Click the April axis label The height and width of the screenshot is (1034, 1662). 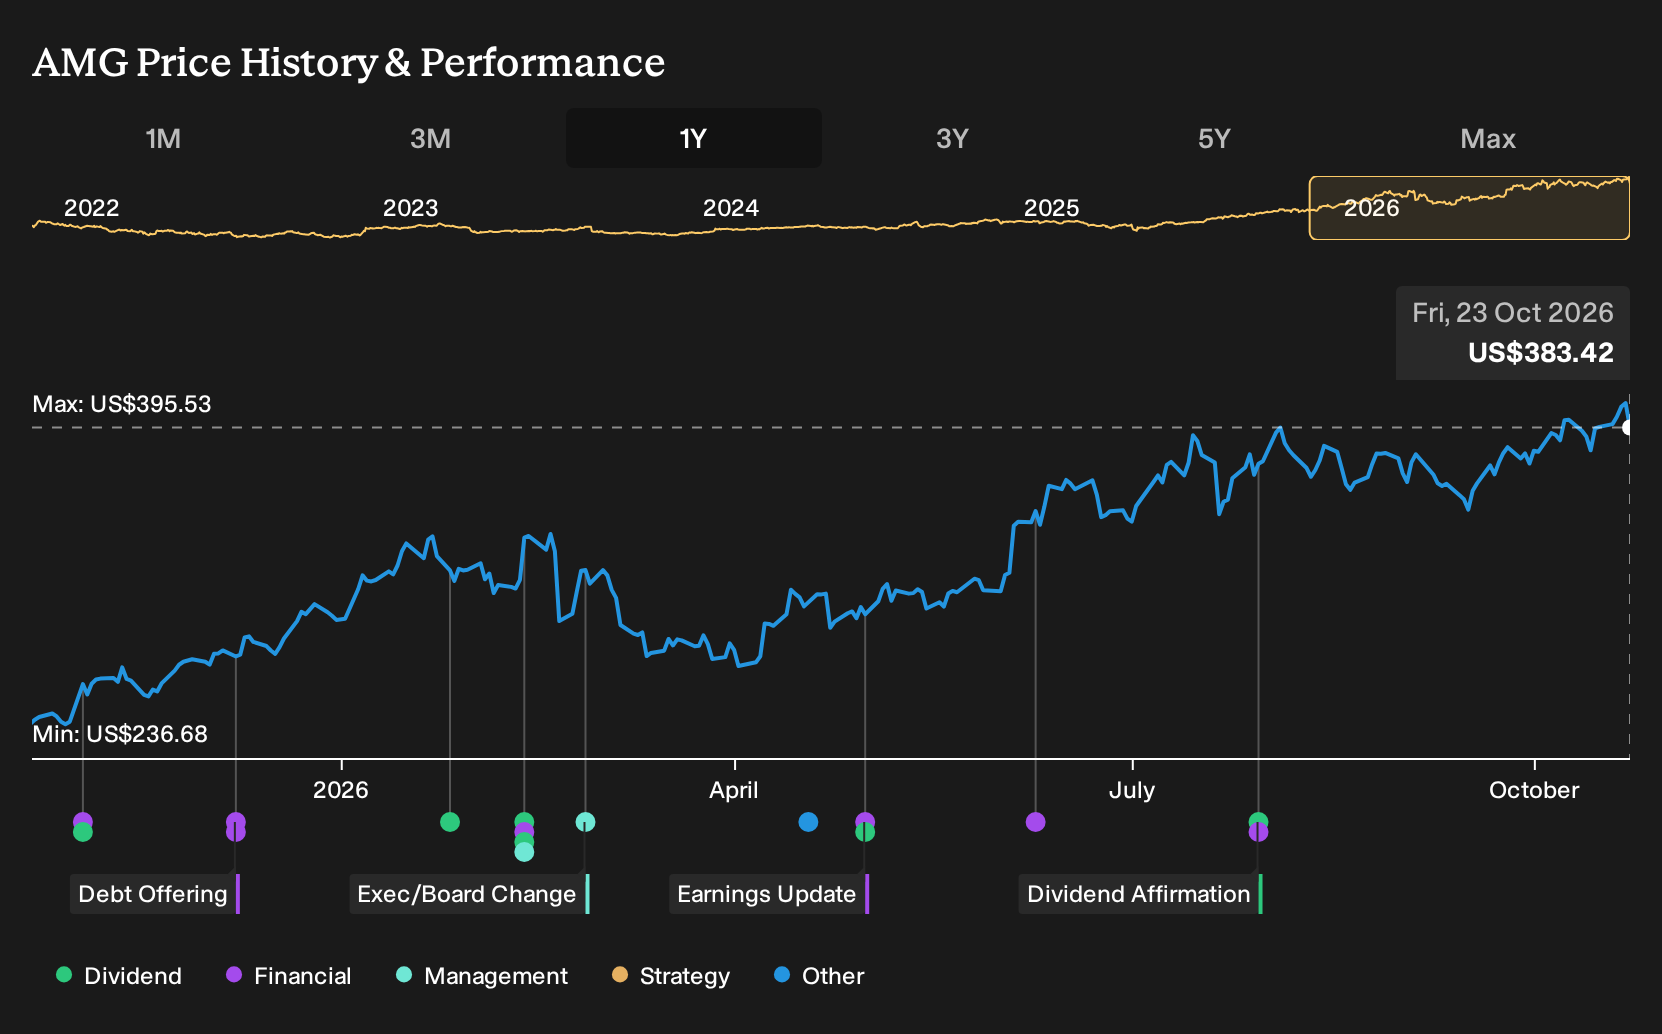coord(734,790)
